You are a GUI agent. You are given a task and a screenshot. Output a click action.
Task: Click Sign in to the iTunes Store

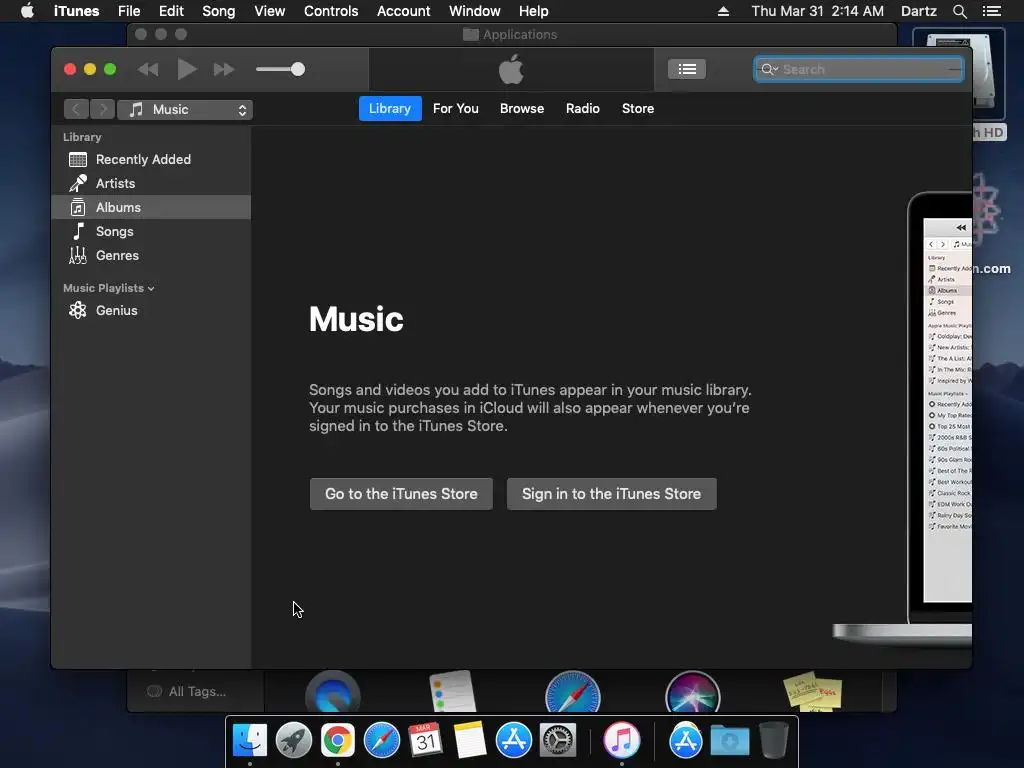[x=611, y=494]
